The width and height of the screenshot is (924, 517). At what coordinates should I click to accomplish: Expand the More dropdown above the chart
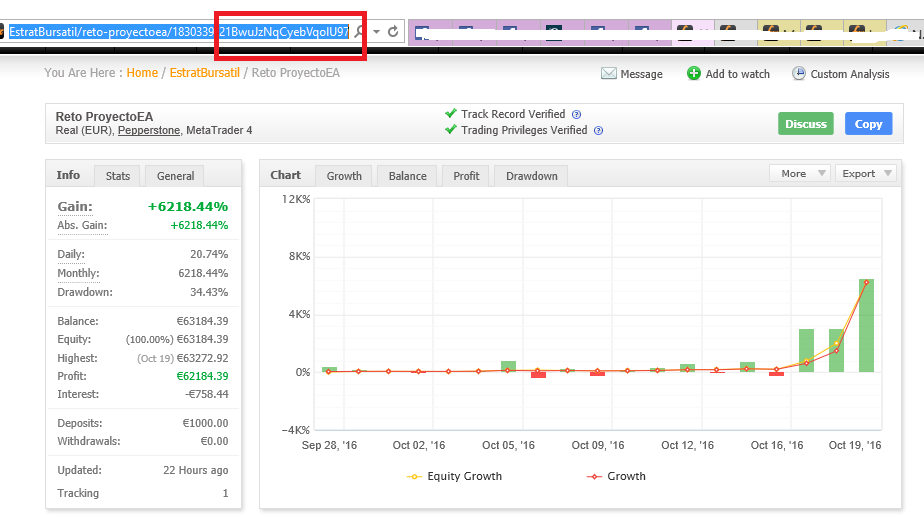click(x=799, y=173)
